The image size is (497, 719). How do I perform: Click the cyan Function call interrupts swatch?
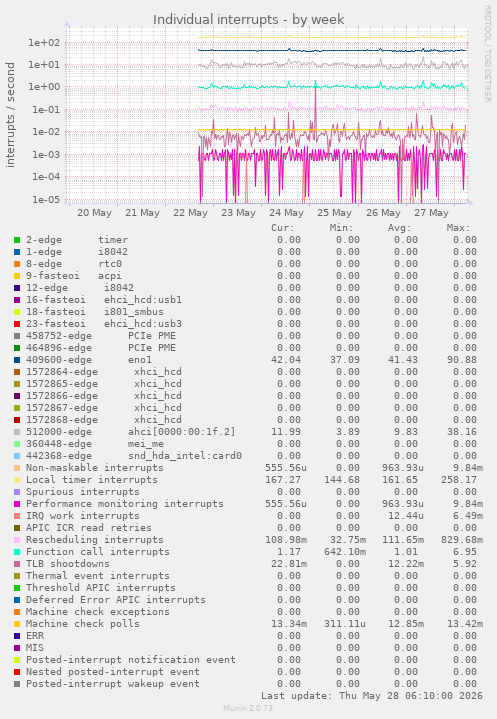click(17, 552)
